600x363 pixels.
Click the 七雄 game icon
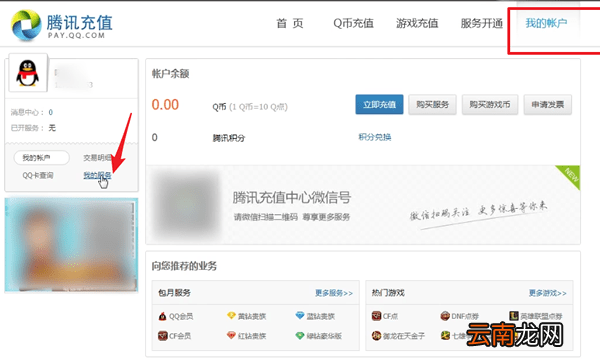point(445,335)
